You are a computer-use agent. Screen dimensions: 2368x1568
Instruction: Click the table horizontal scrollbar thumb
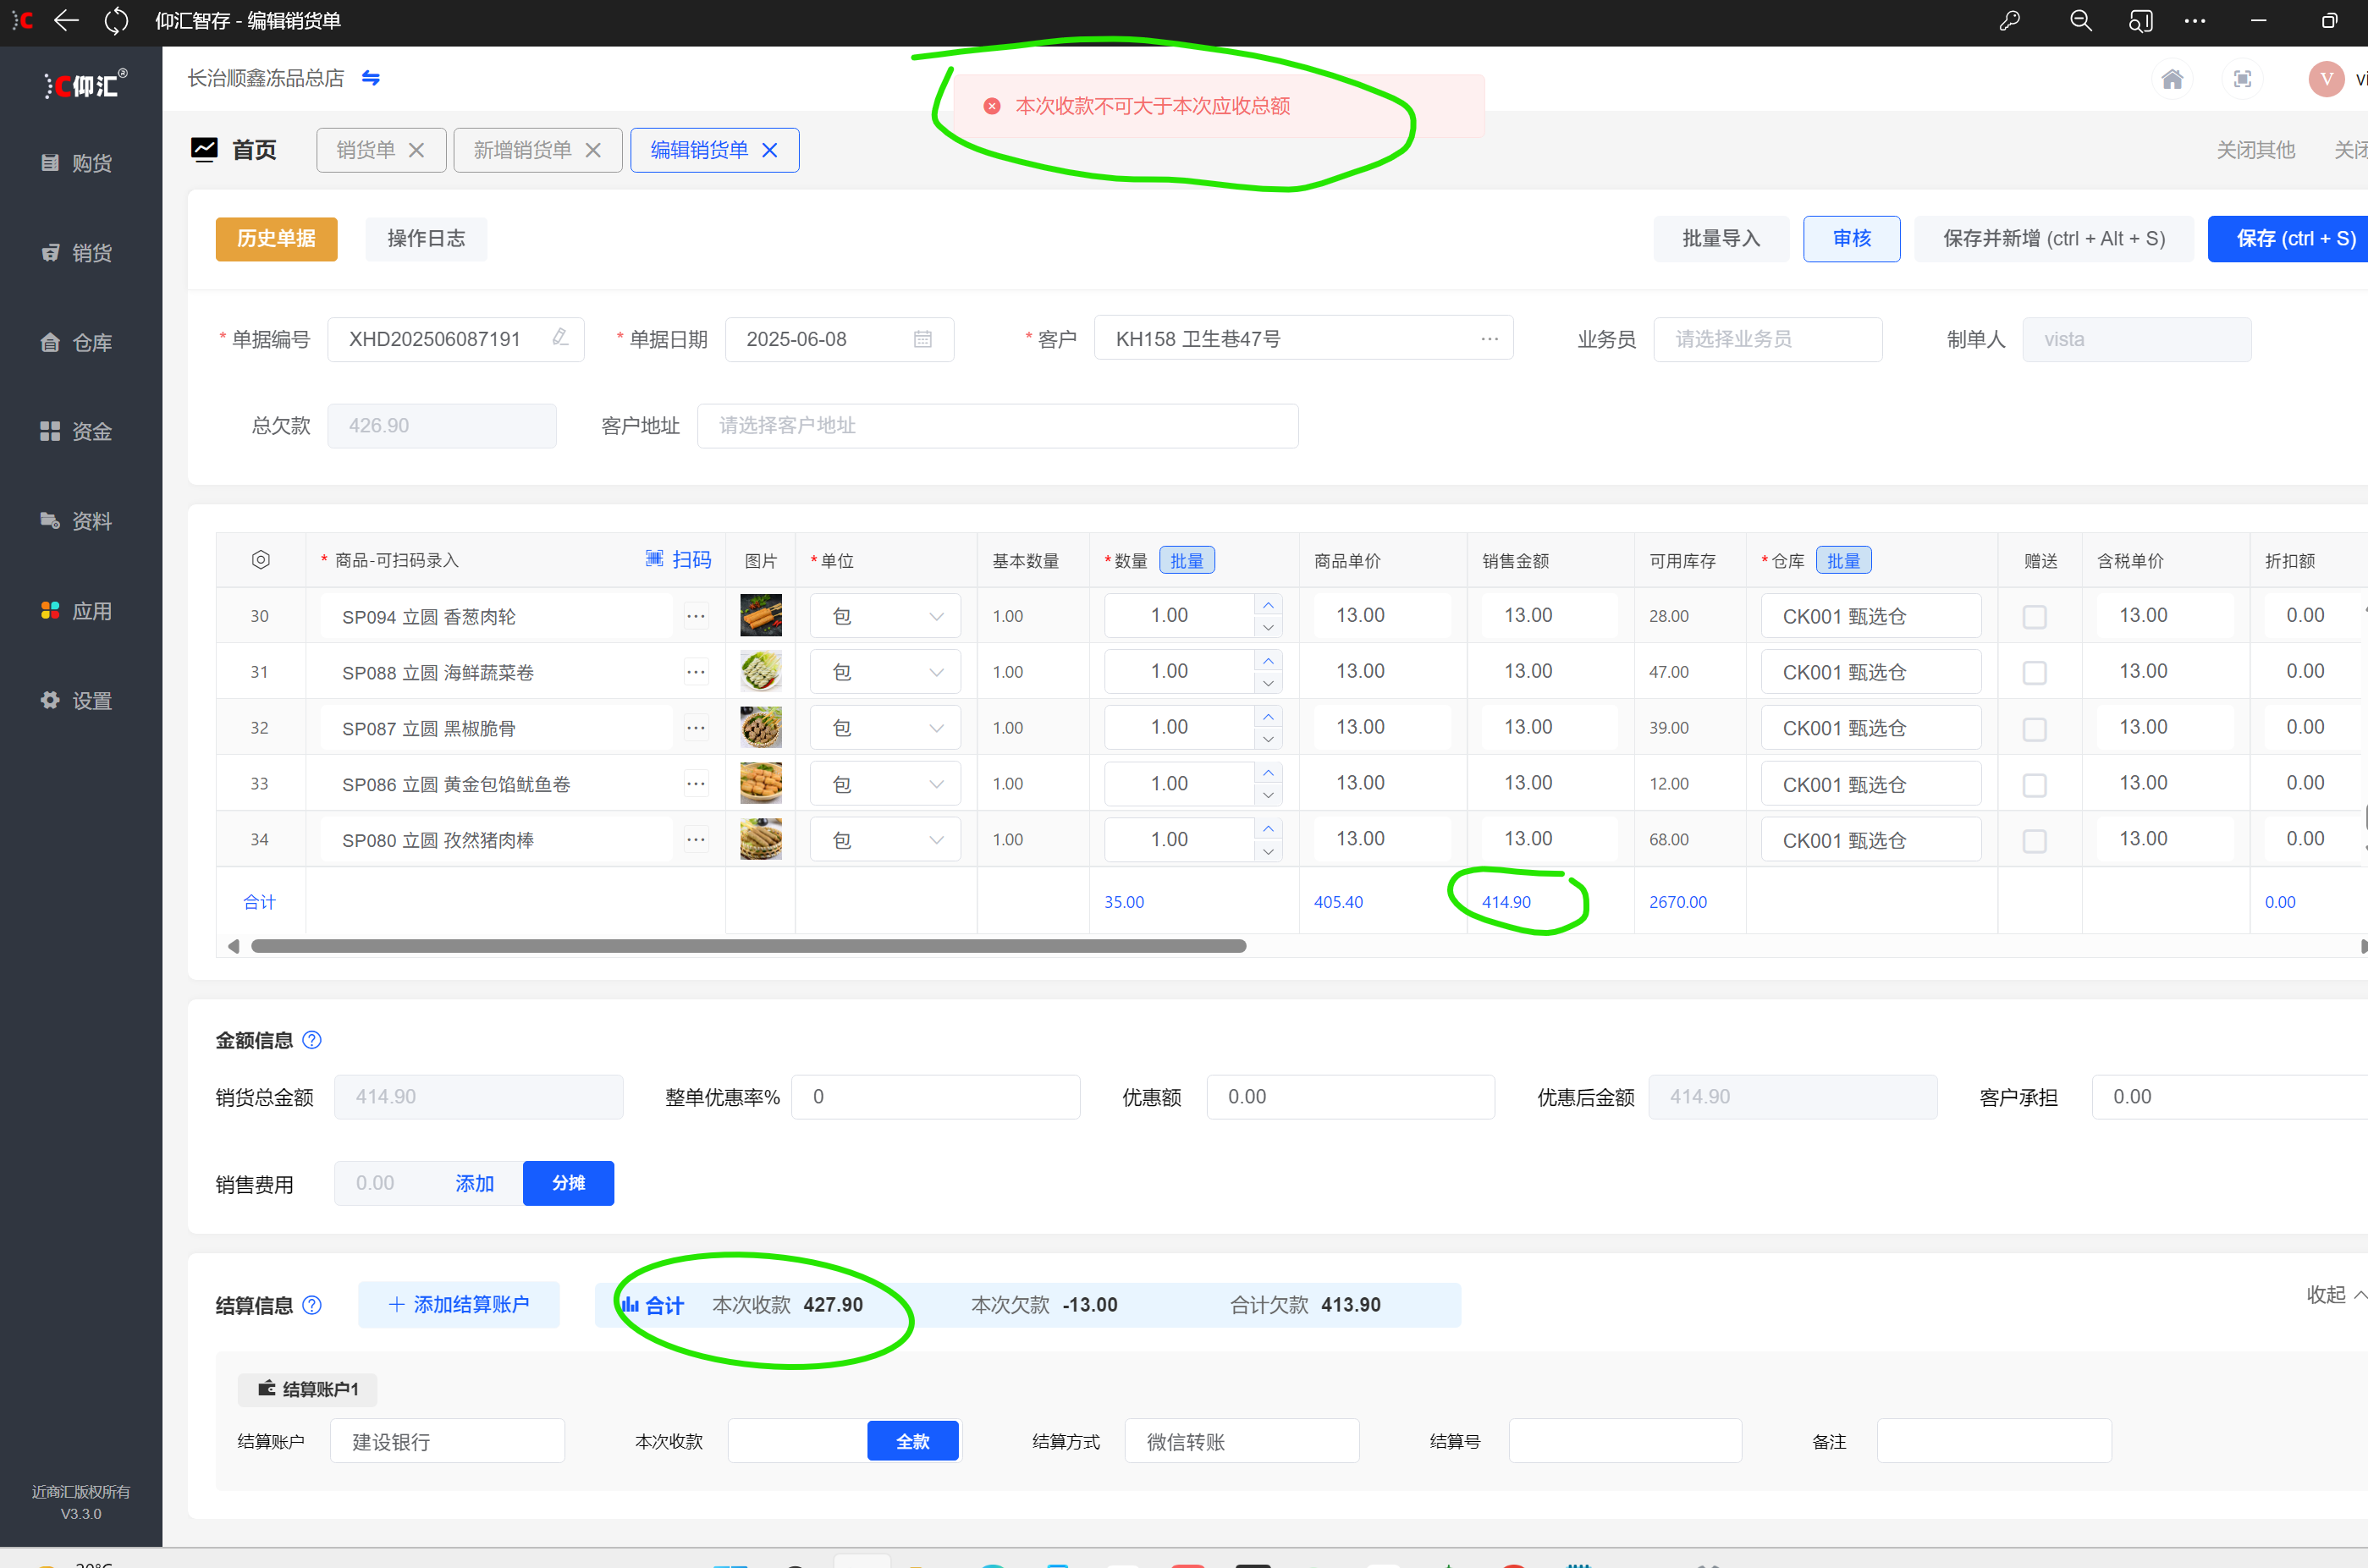(748, 946)
